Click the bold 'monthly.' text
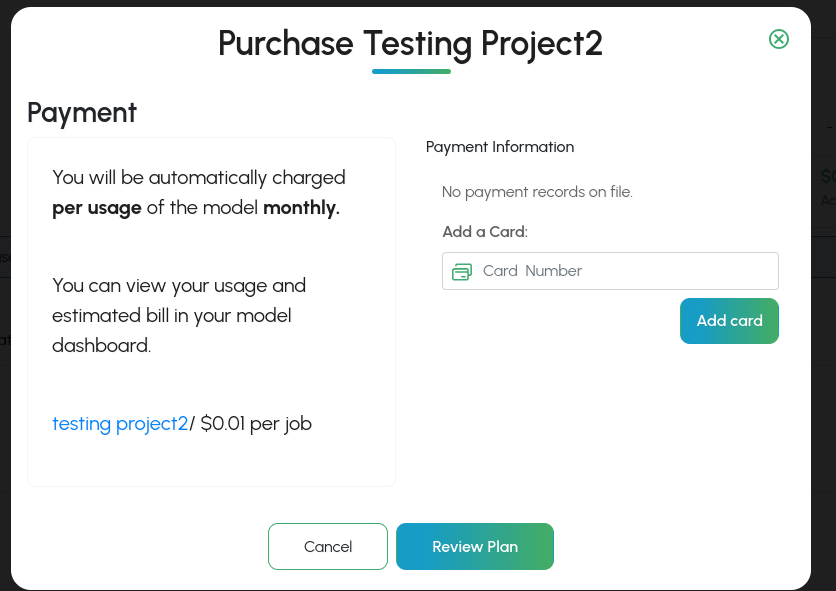 [x=301, y=209]
